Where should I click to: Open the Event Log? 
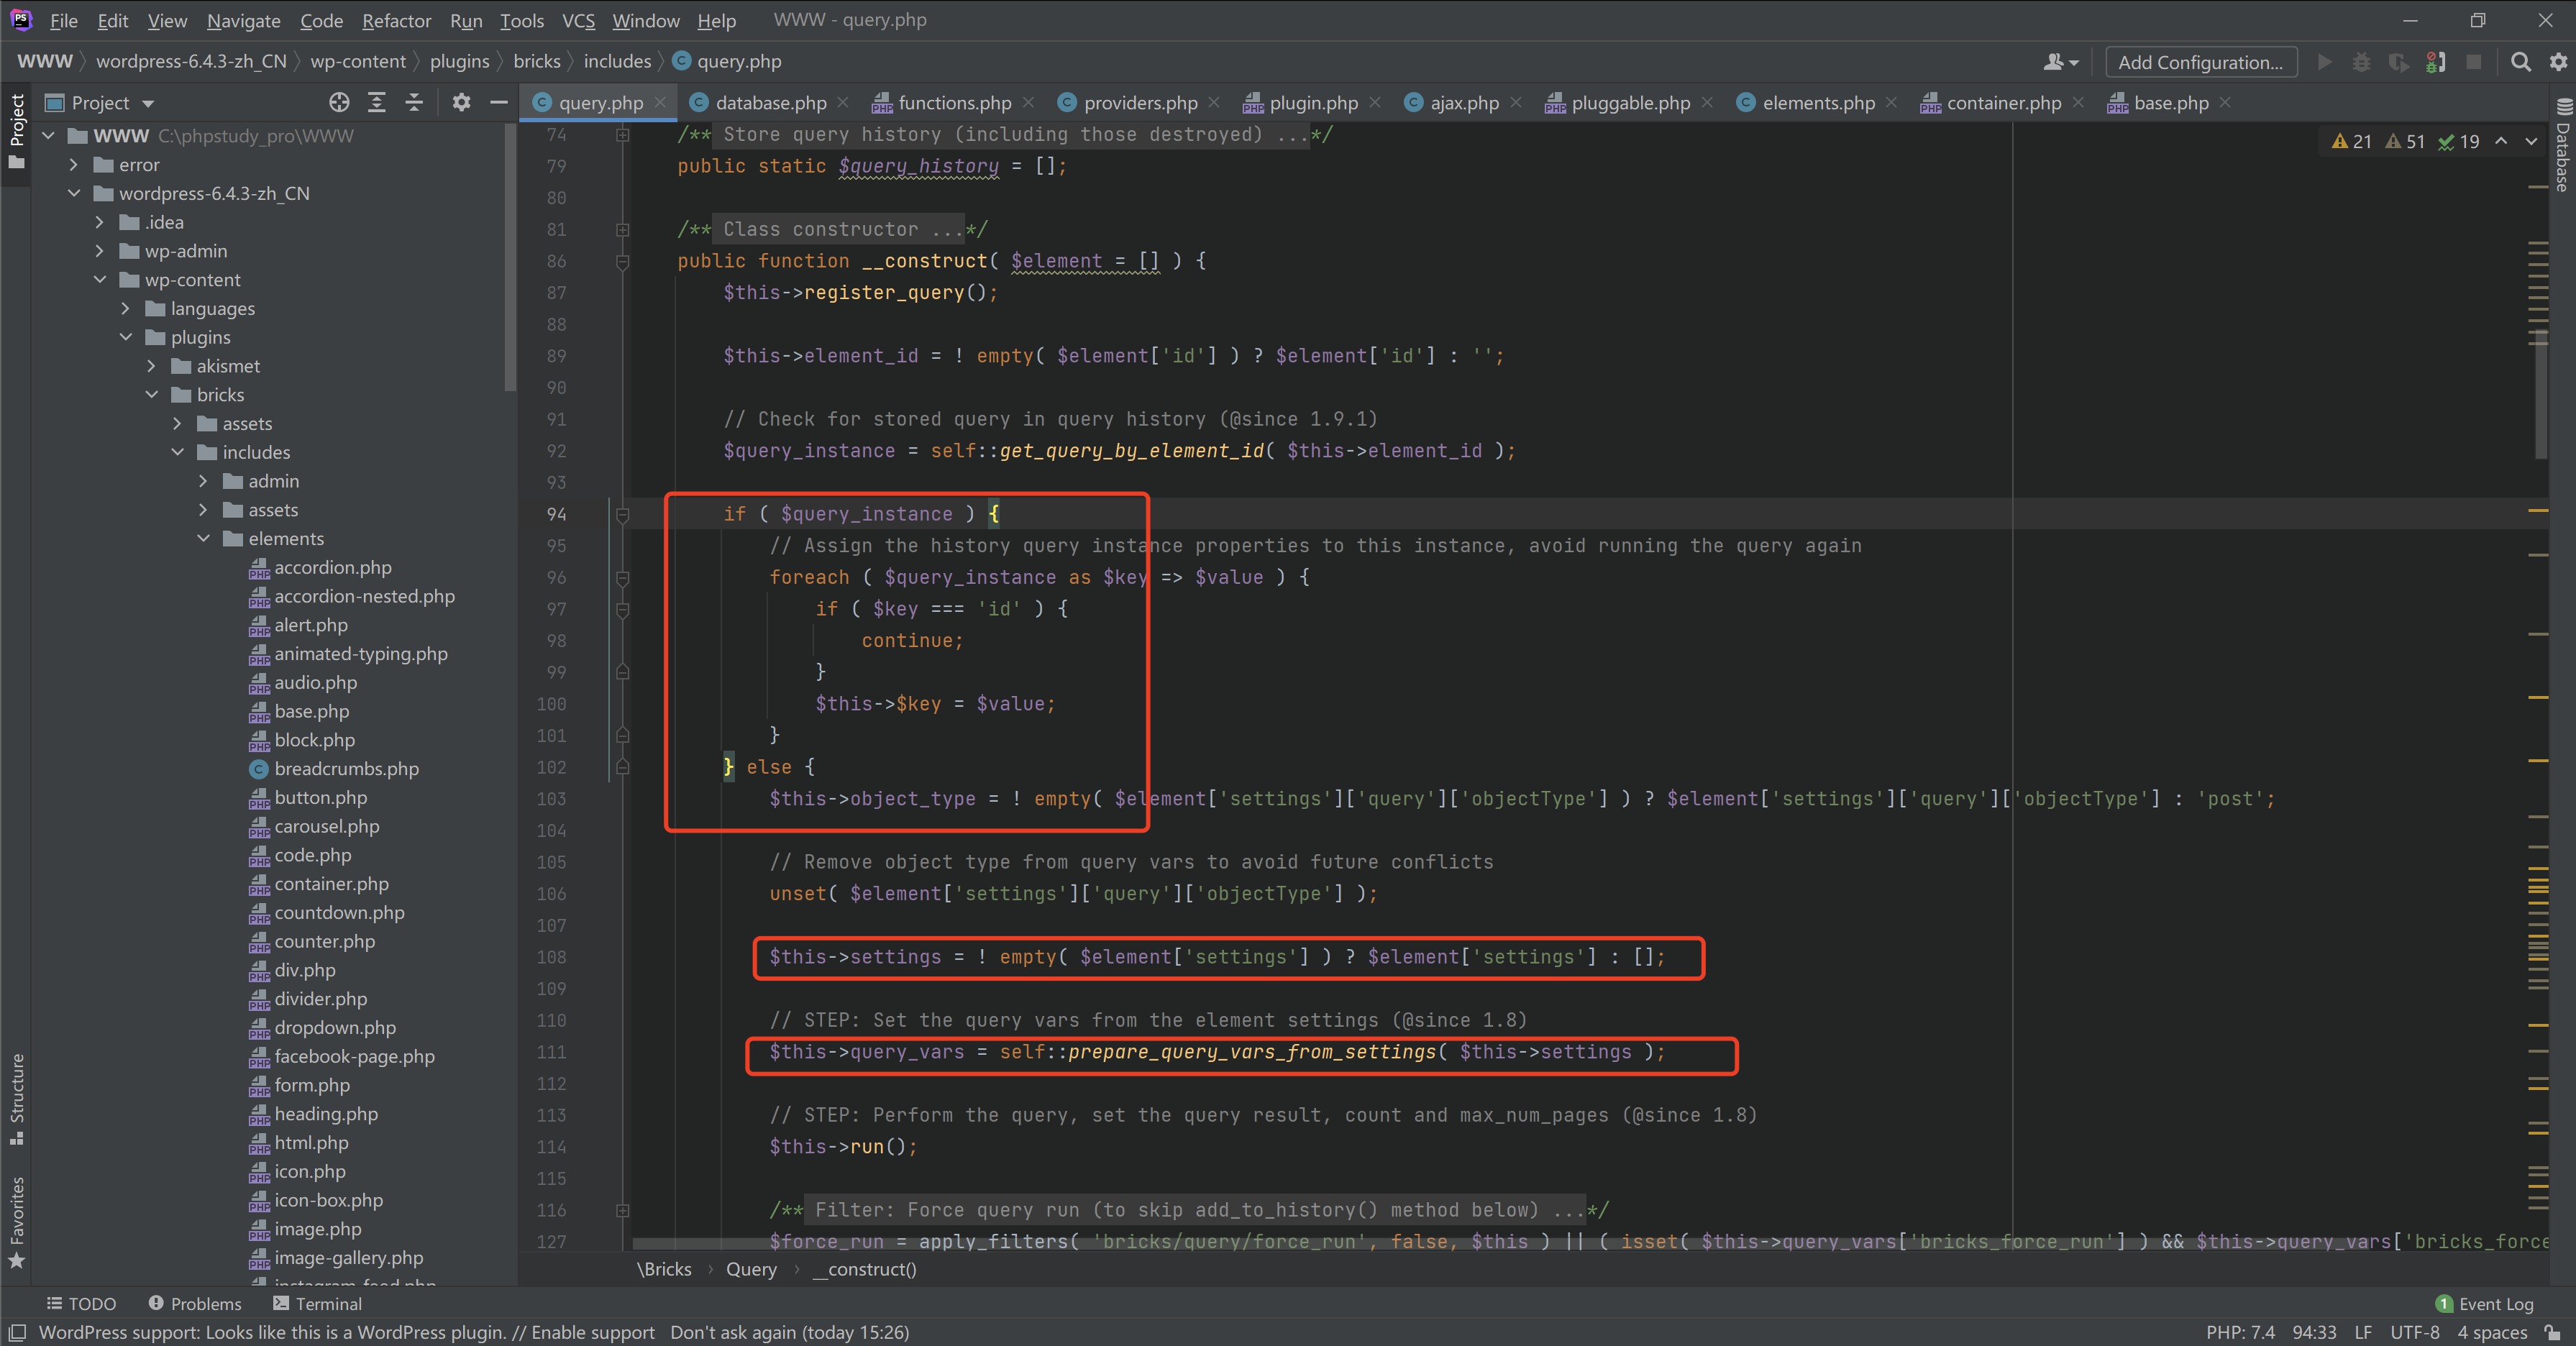[x=2485, y=1303]
